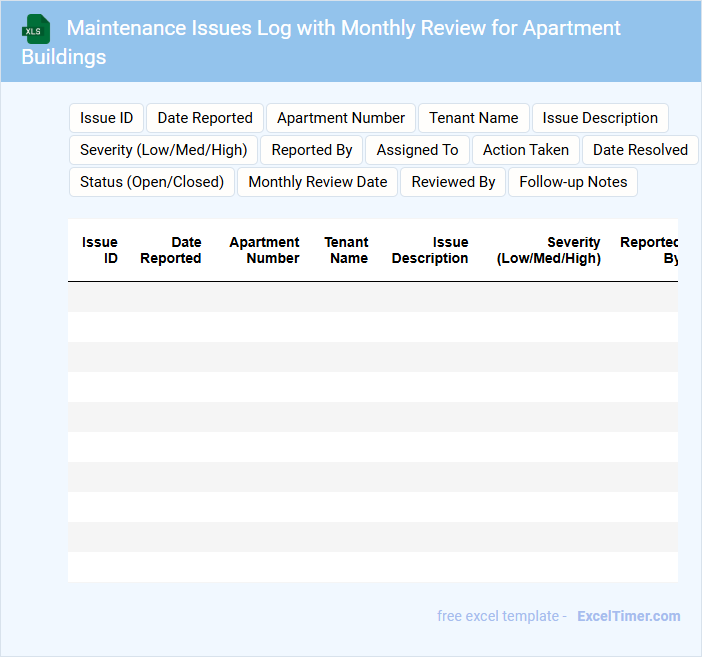This screenshot has height=657, width=702.
Task: Click the Apartment Number column header
Action: click(x=264, y=250)
